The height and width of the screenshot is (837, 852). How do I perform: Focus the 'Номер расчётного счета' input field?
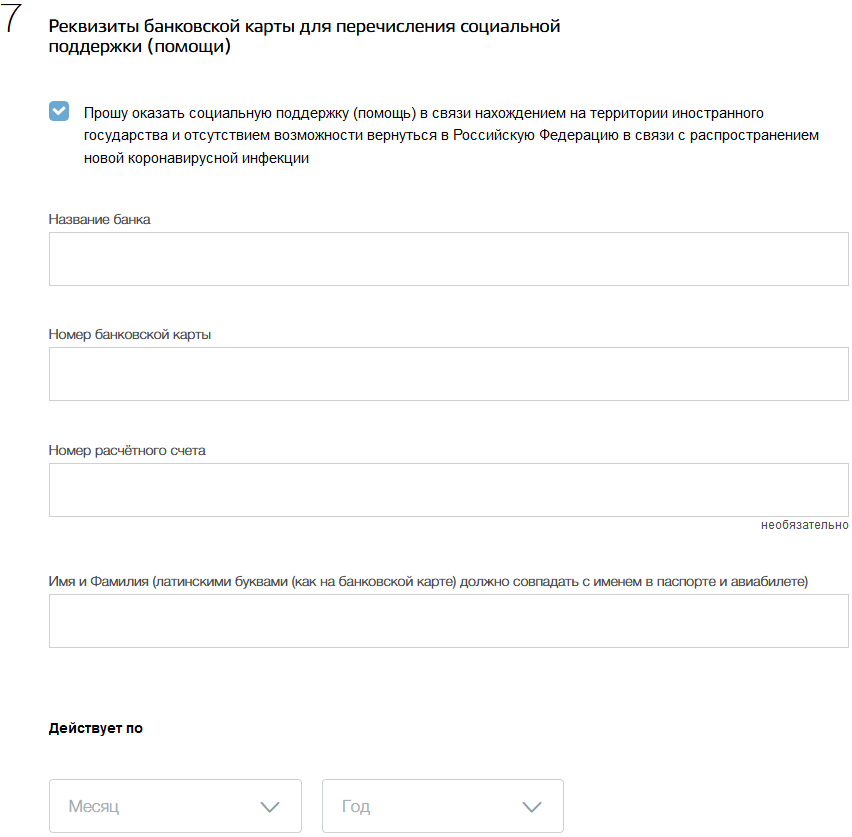[449, 490]
